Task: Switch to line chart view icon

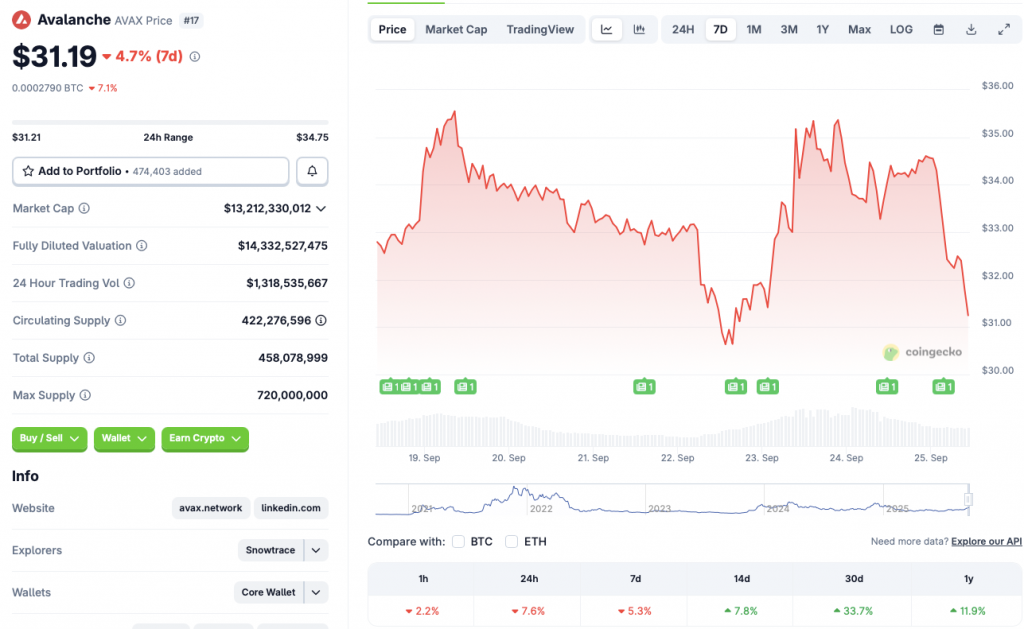Action: [x=607, y=29]
